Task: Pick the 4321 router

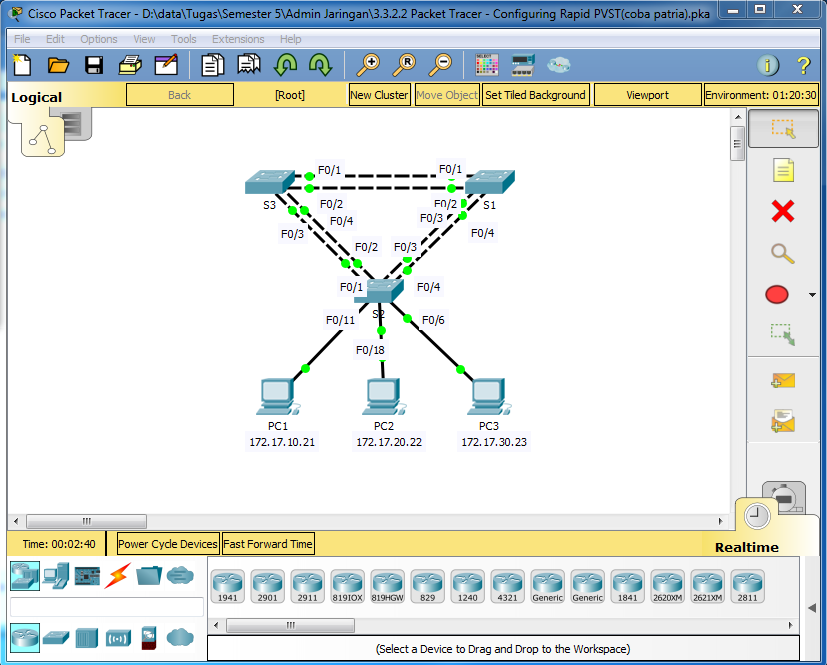Action: point(507,585)
